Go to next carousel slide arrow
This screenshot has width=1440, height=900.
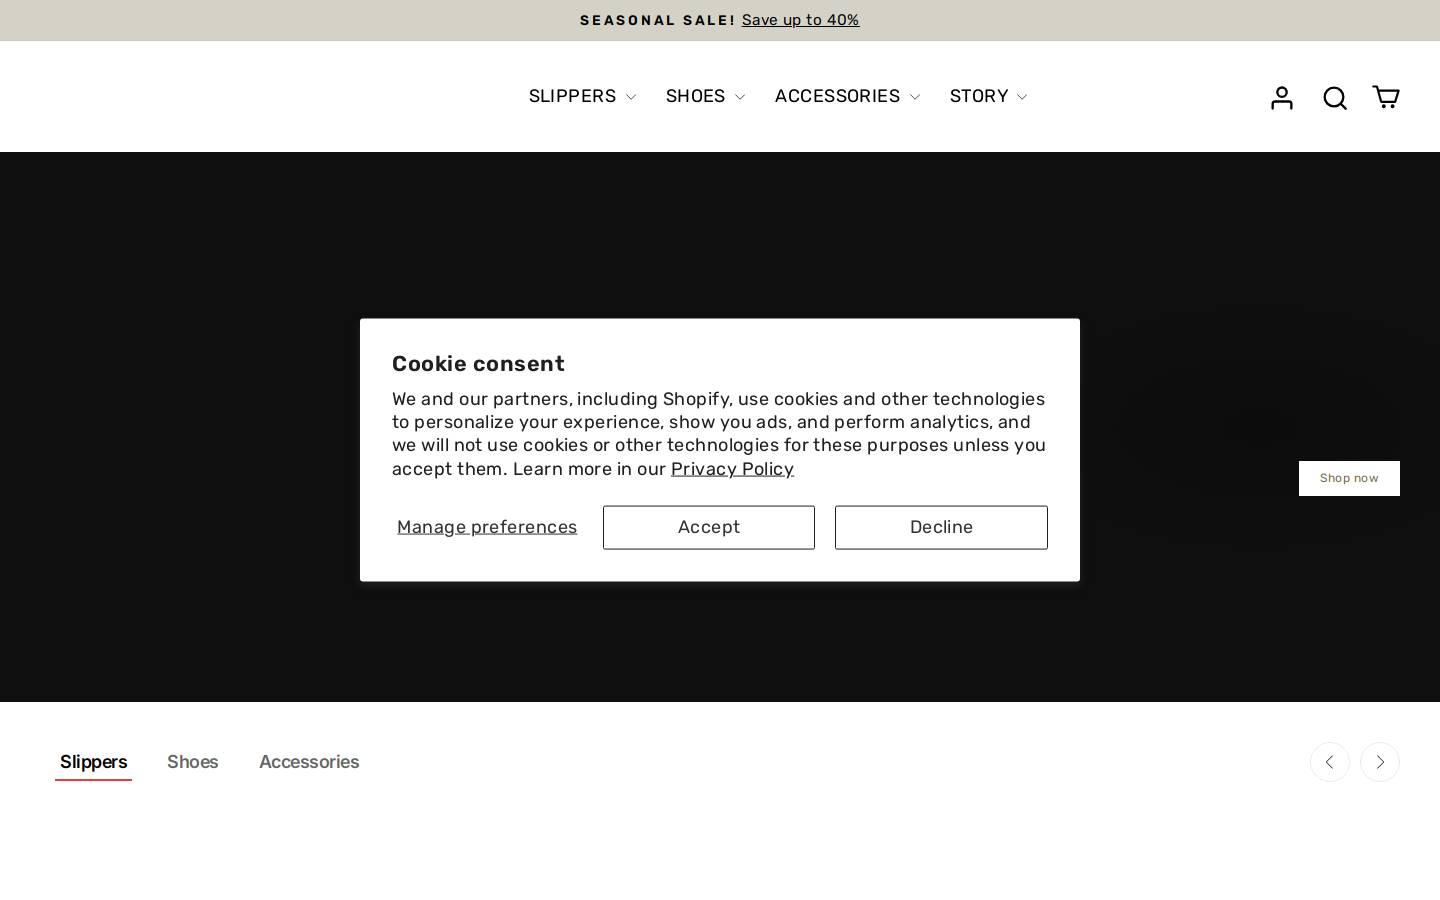1379,762
